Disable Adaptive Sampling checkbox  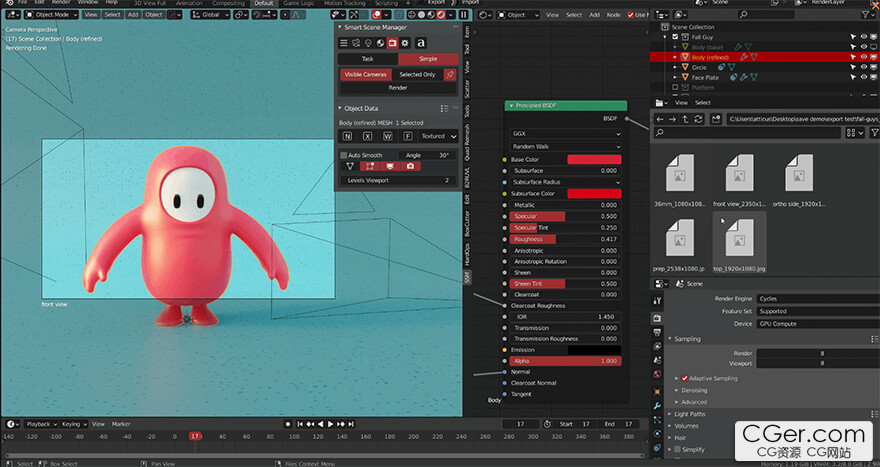click(684, 378)
